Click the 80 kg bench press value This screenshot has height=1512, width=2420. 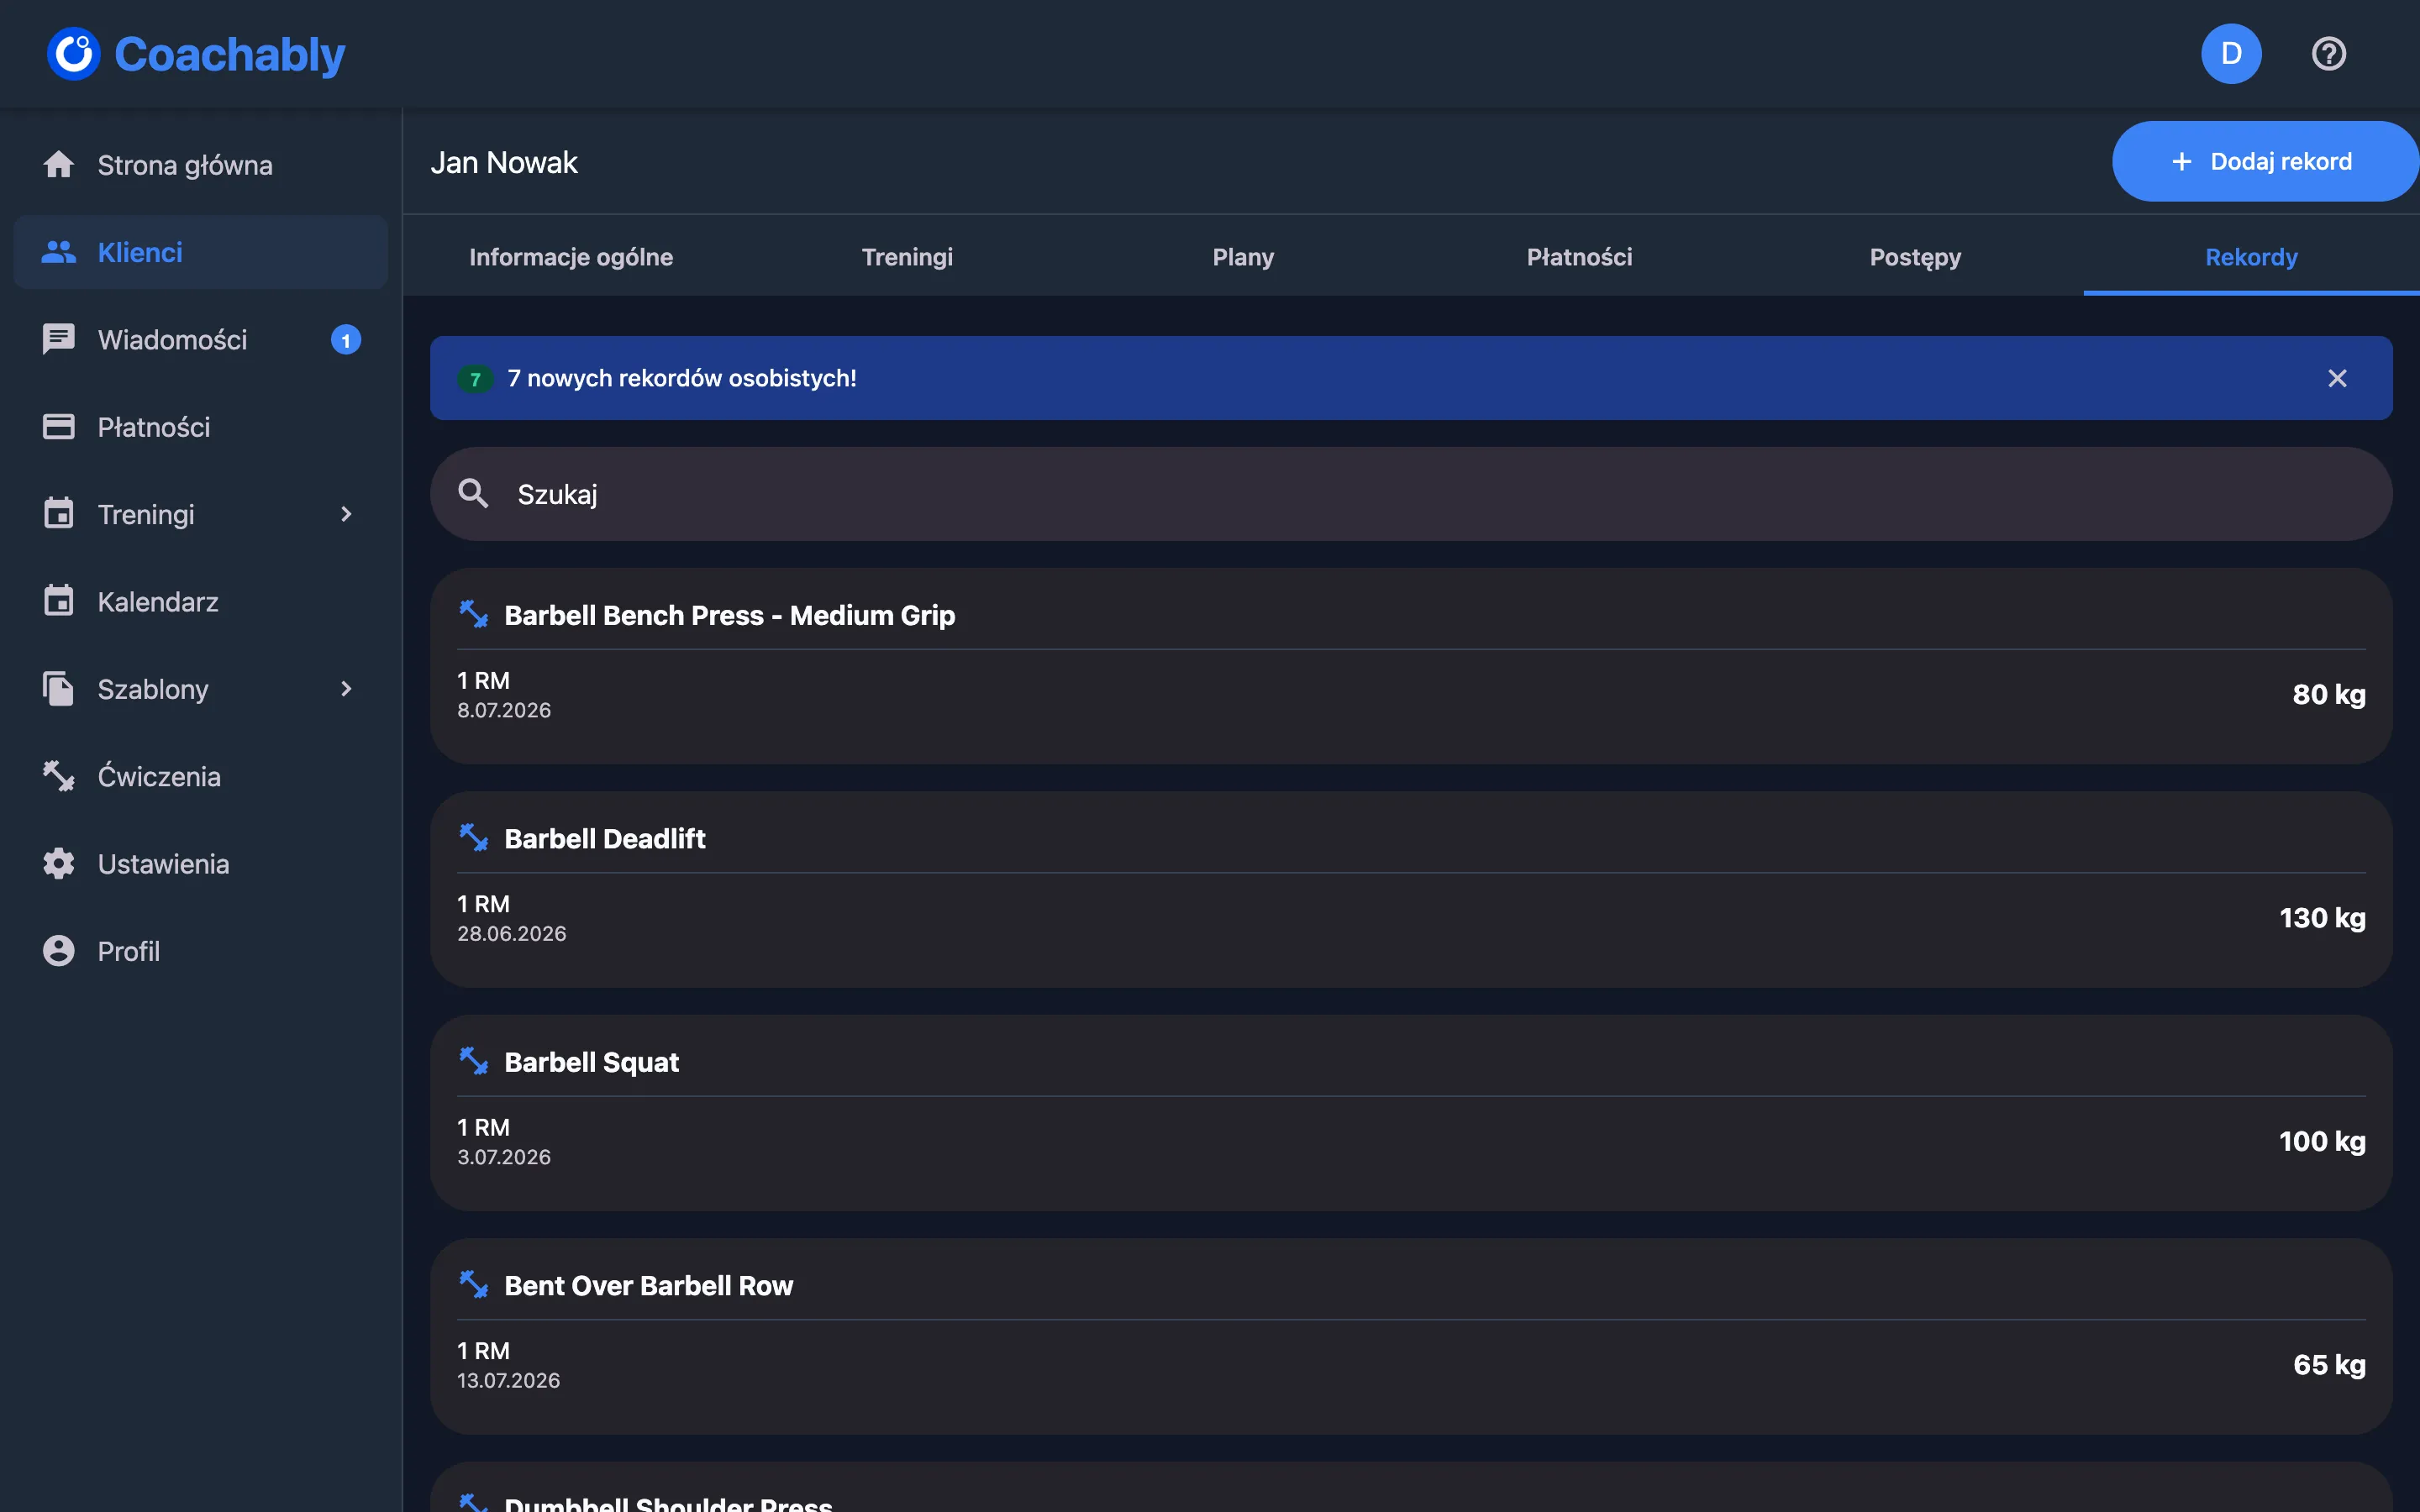coord(2329,694)
